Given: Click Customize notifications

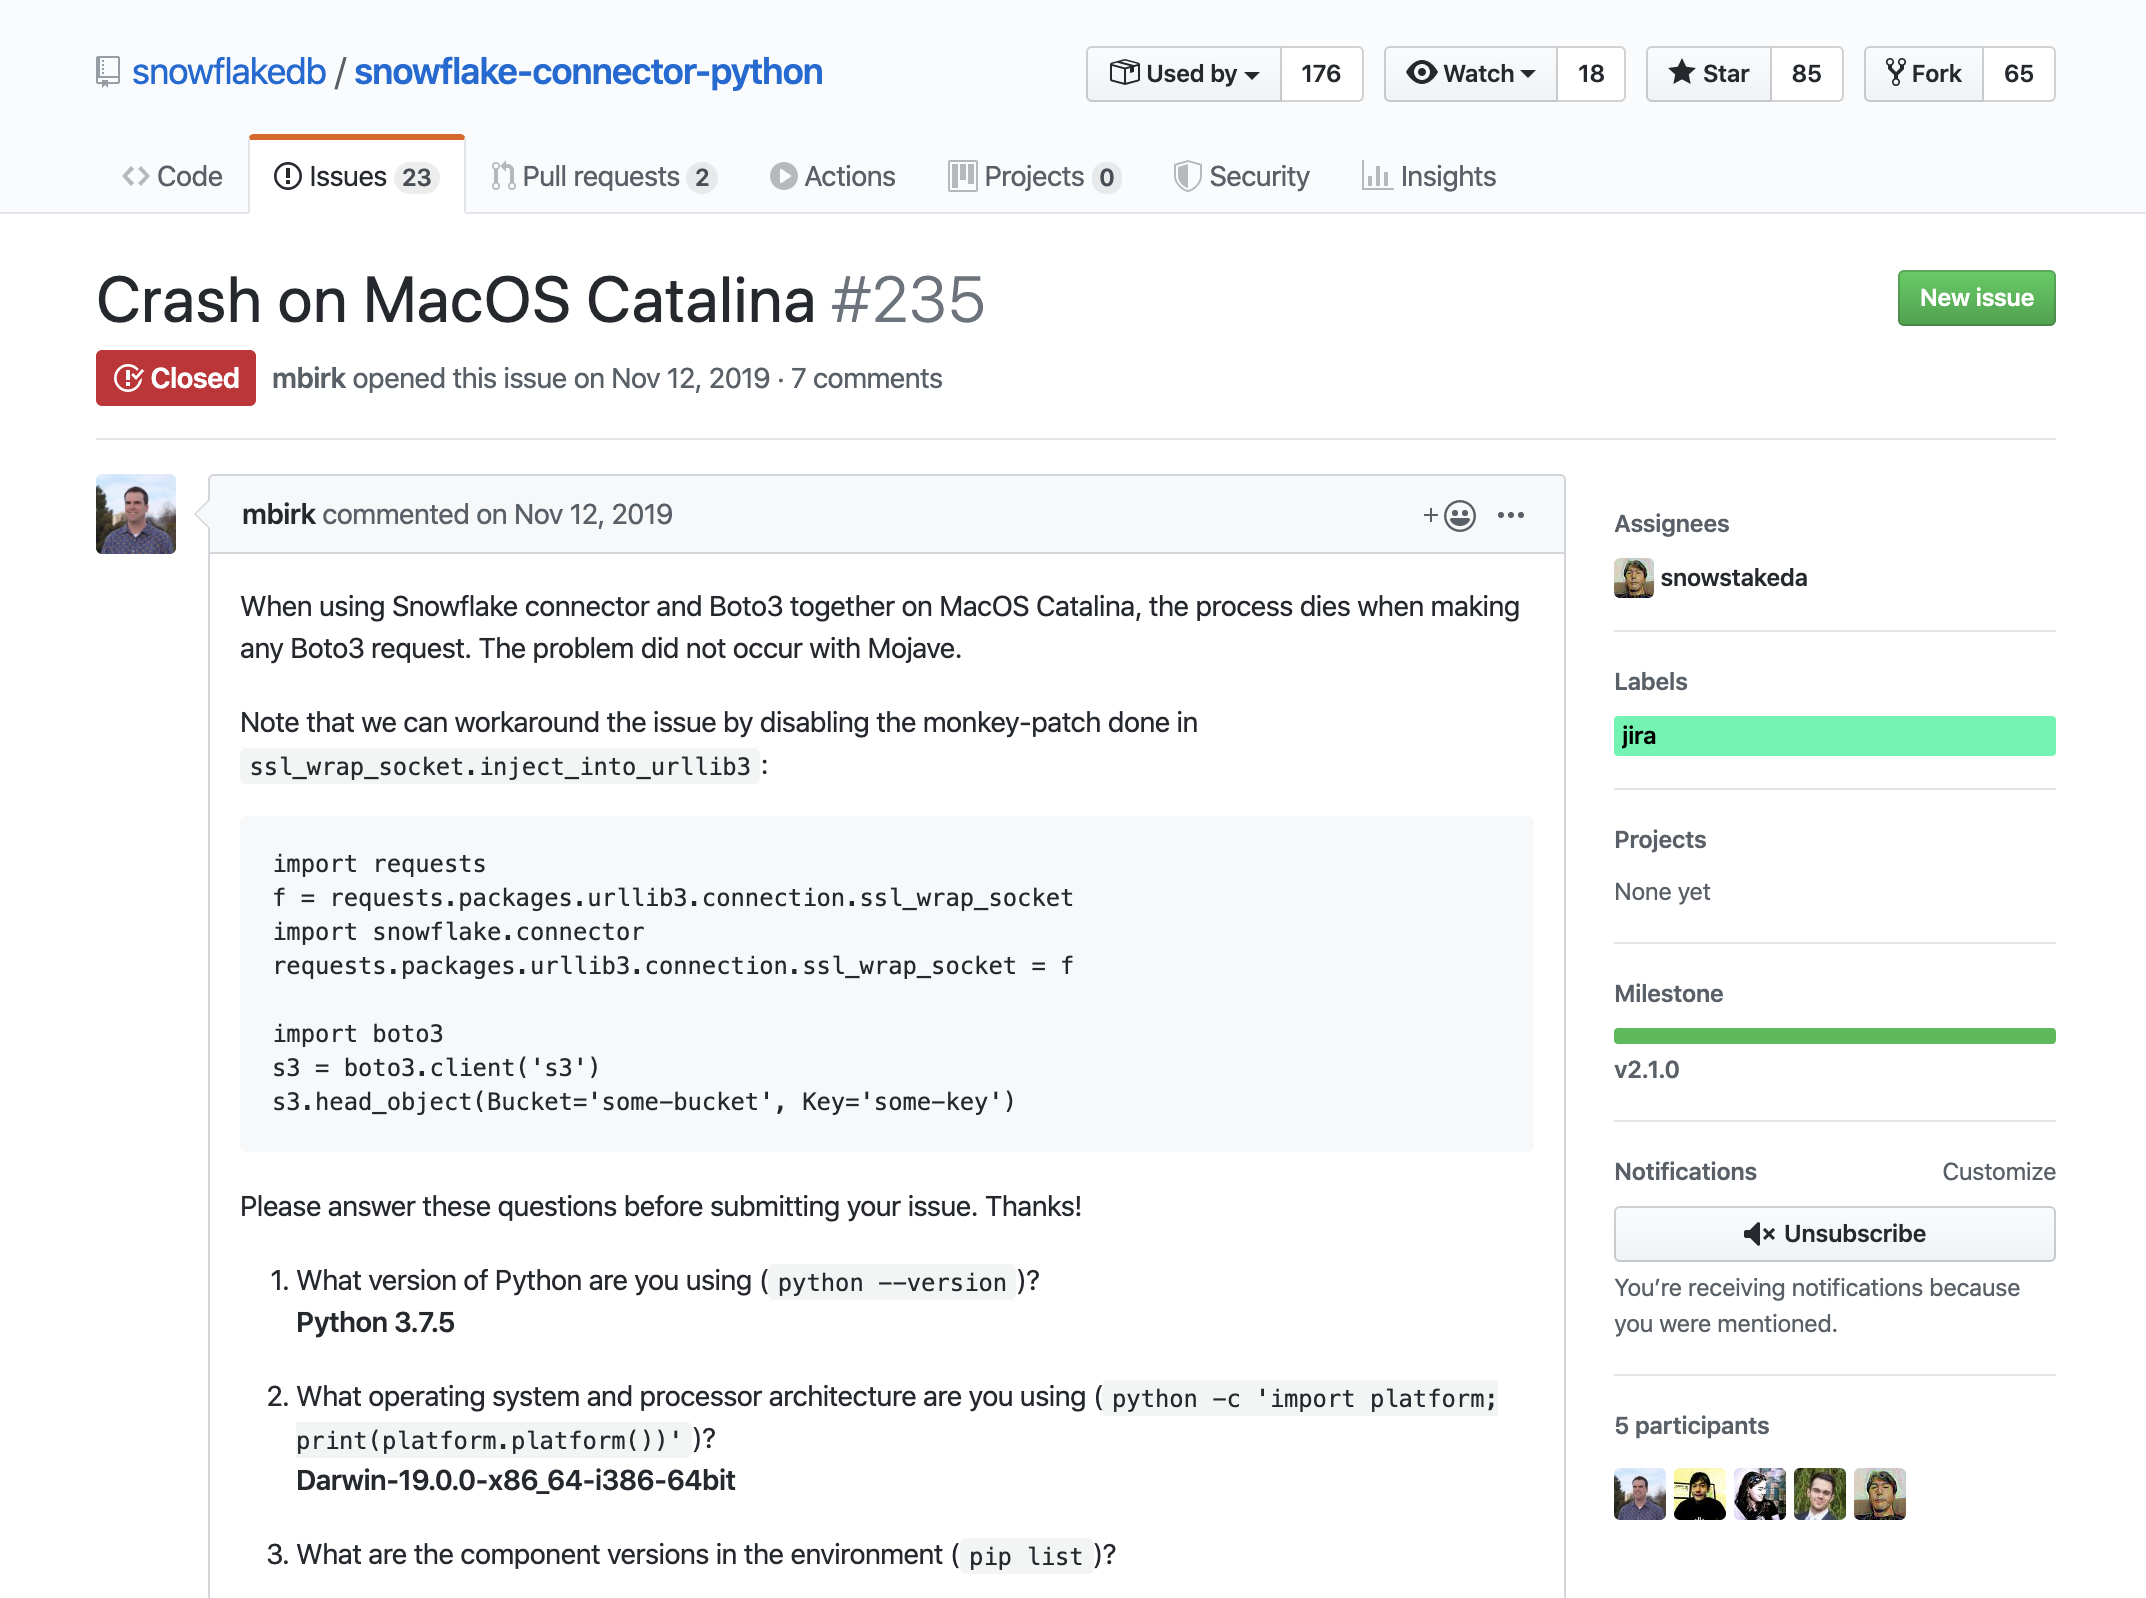Looking at the screenshot, I should 1998,1172.
